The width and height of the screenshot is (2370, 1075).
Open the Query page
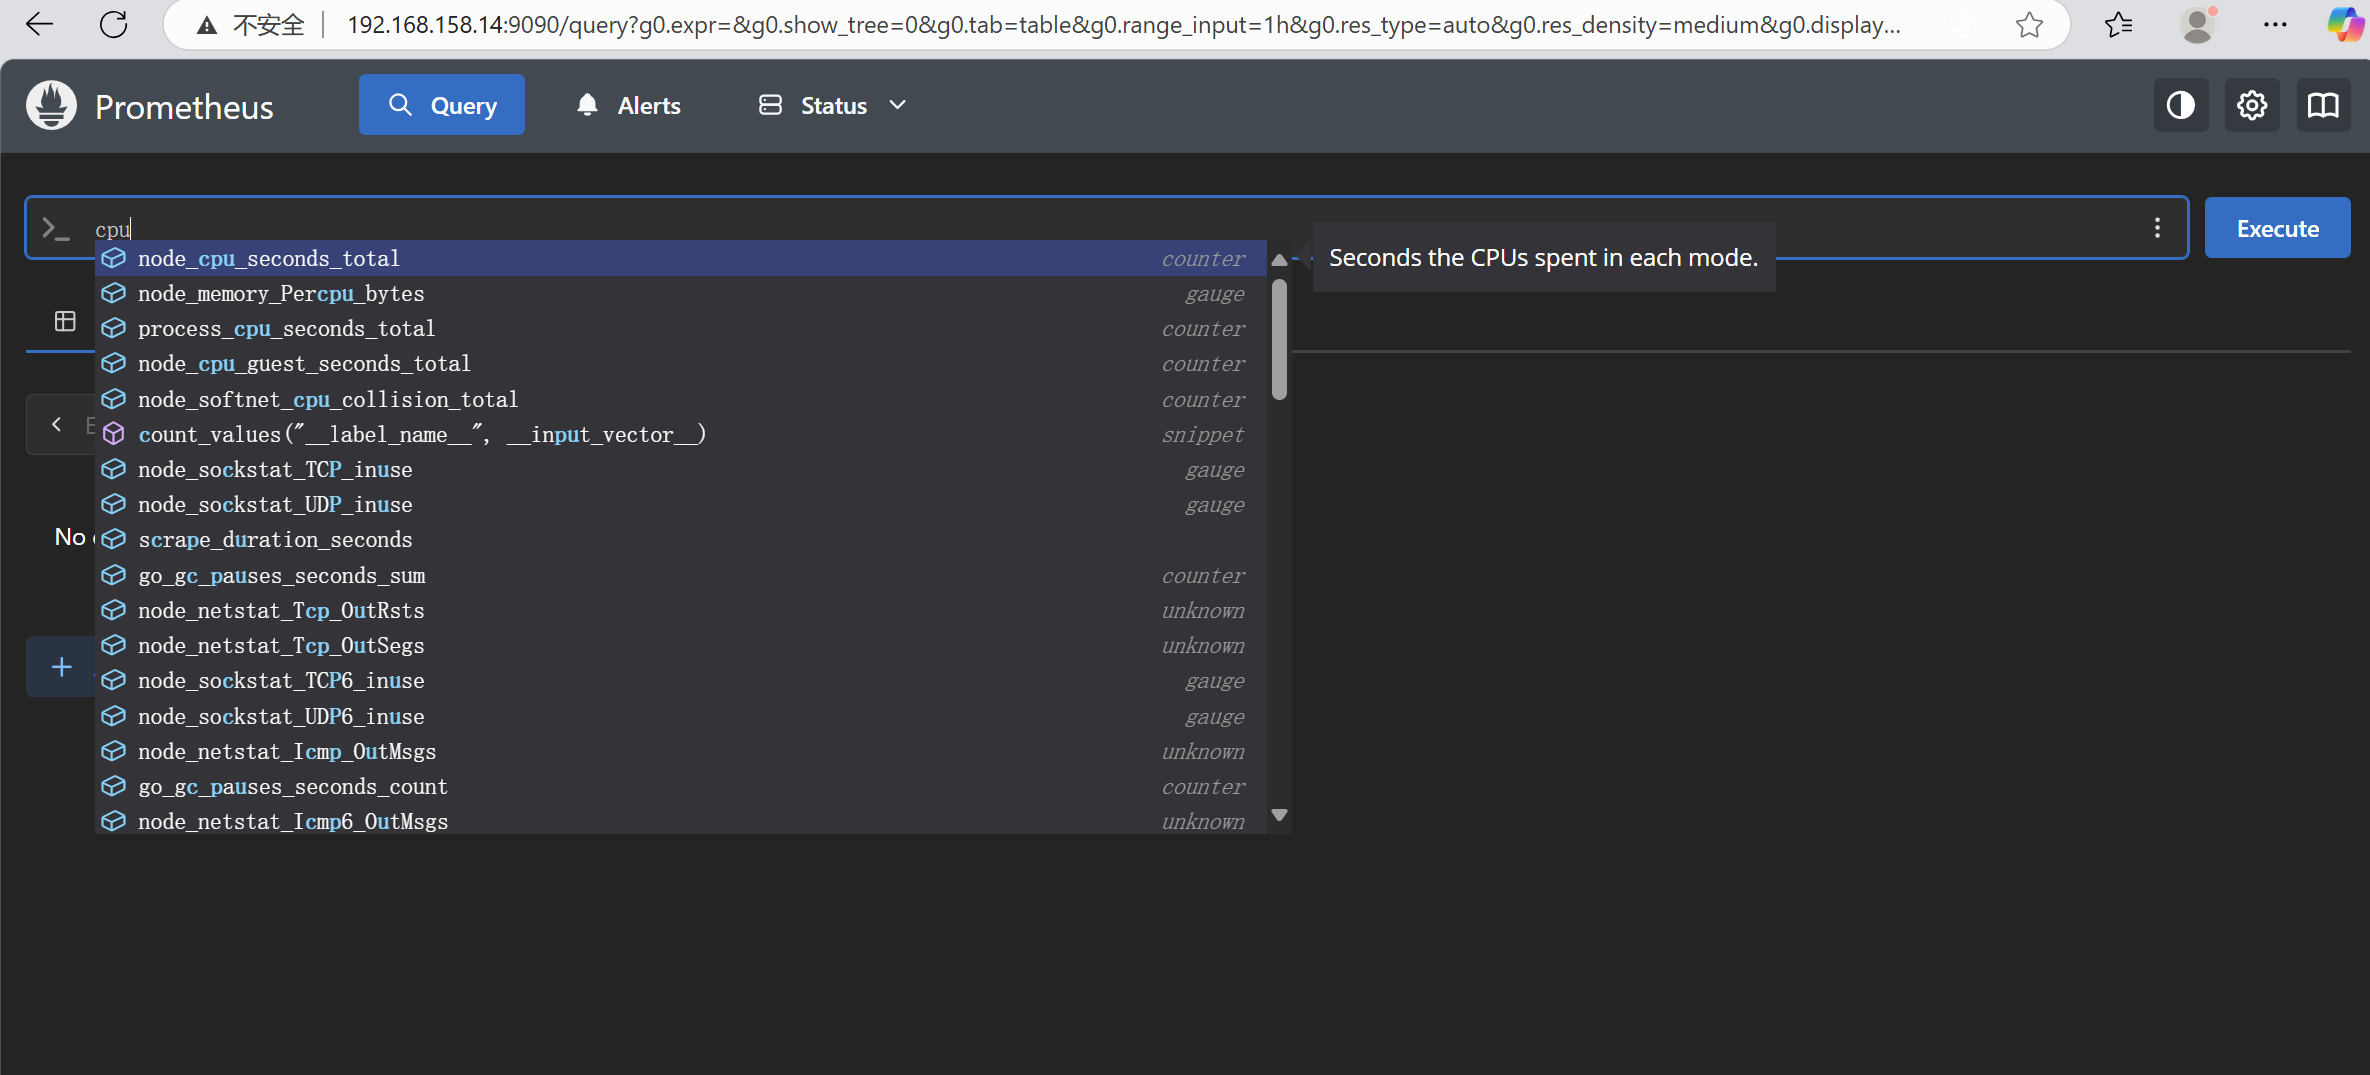441,105
